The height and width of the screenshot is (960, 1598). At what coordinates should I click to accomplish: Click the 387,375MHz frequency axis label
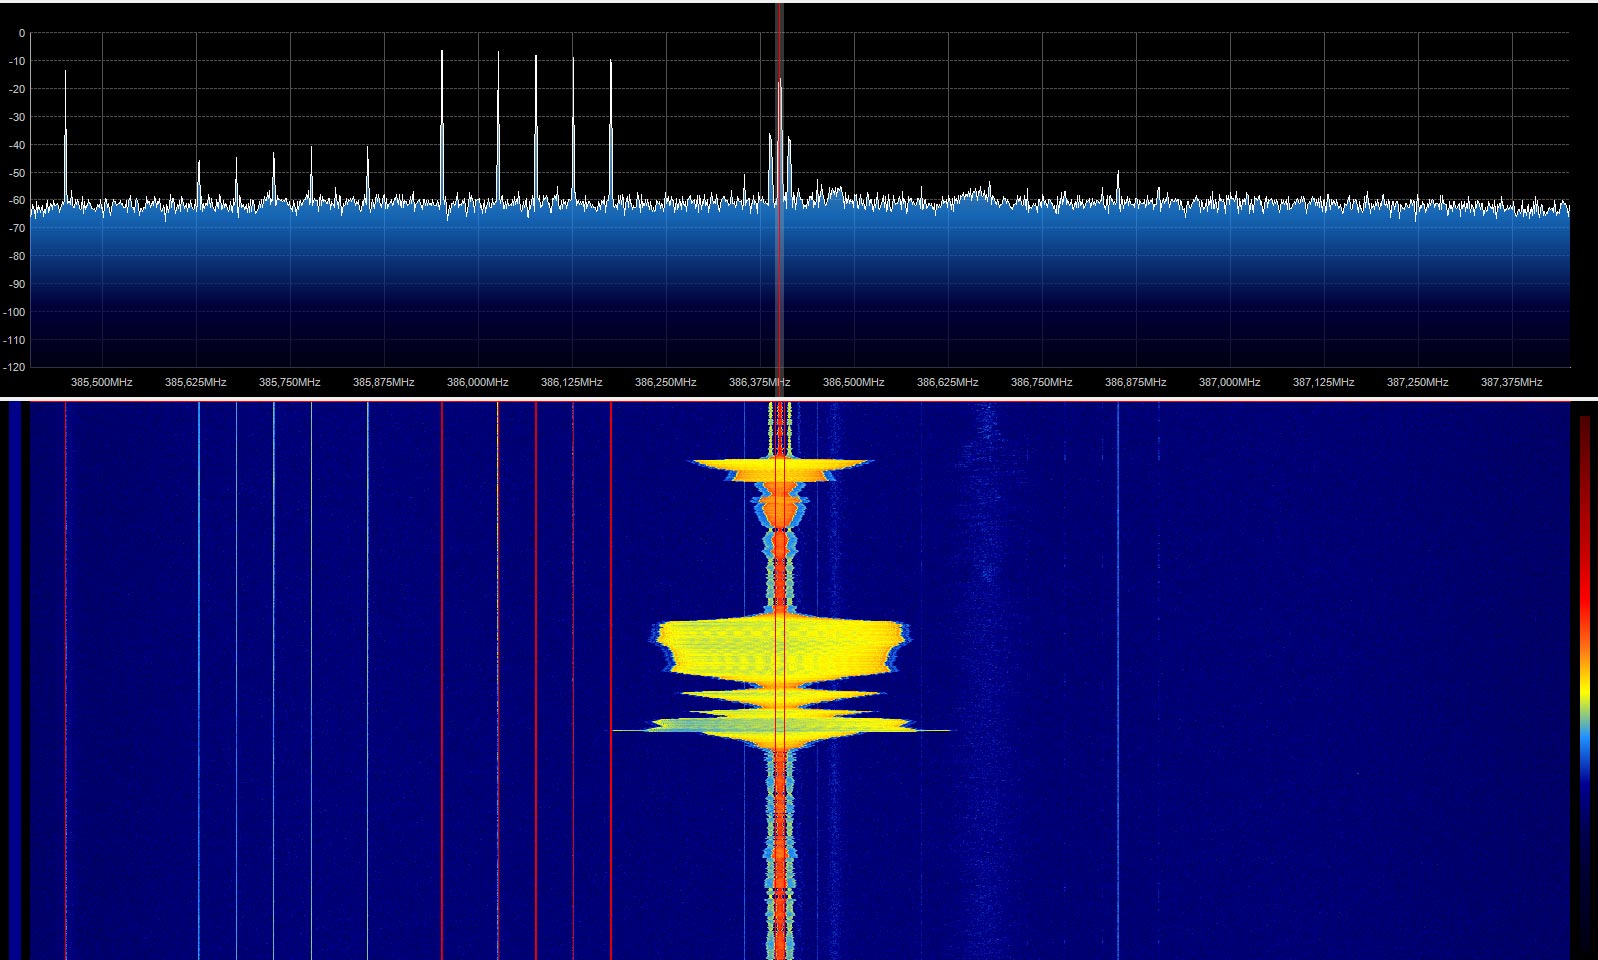click(1511, 382)
